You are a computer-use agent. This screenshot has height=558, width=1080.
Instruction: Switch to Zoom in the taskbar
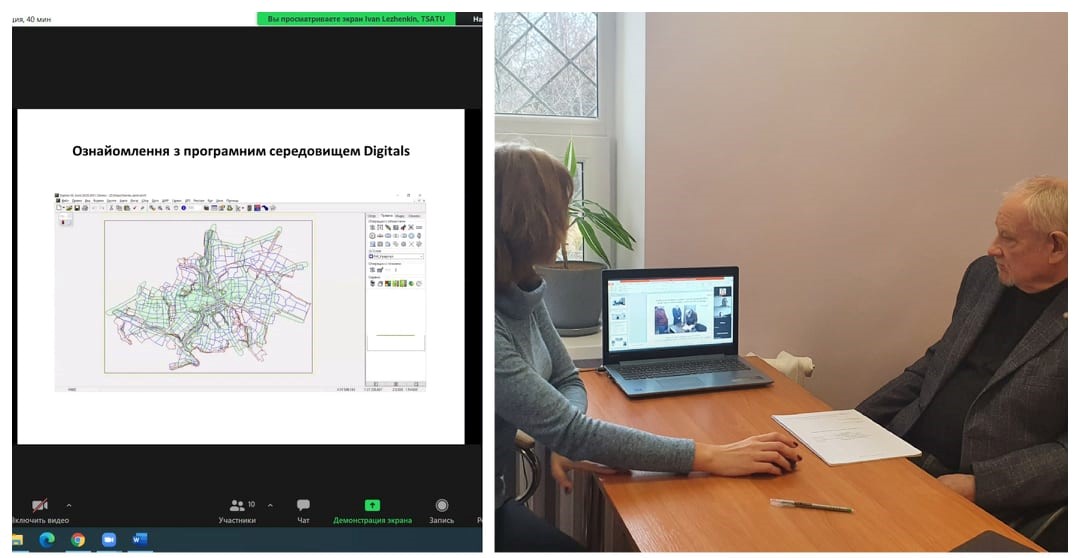[x=109, y=539]
